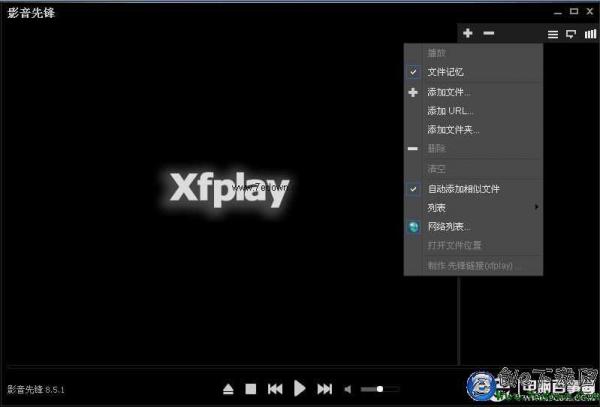Expand the 列表 submenu
This screenshot has width=600, height=407.
point(474,208)
